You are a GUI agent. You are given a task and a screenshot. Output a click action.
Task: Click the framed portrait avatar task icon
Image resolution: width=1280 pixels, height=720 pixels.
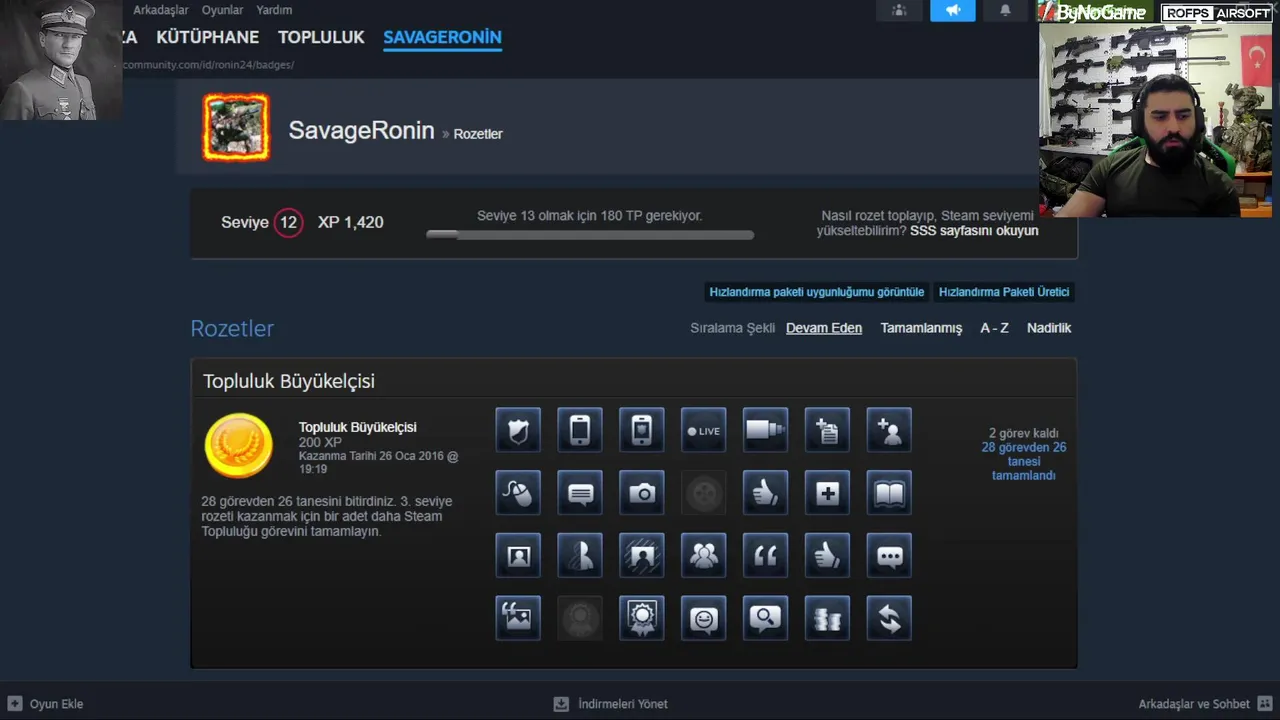point(518,555)
